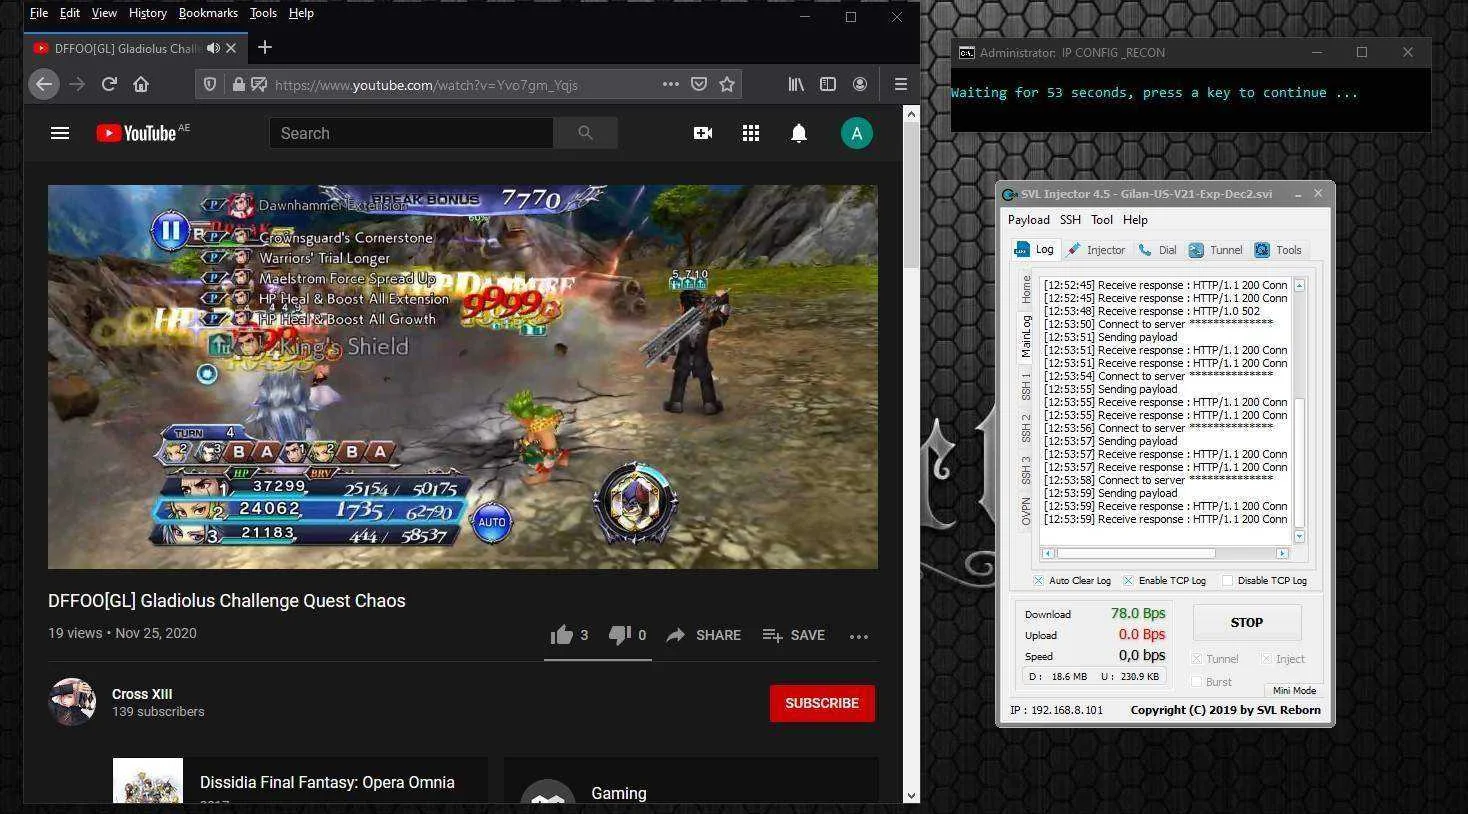
Task: Open YouTube account avatar A
Action: click(x=857, y=133)
